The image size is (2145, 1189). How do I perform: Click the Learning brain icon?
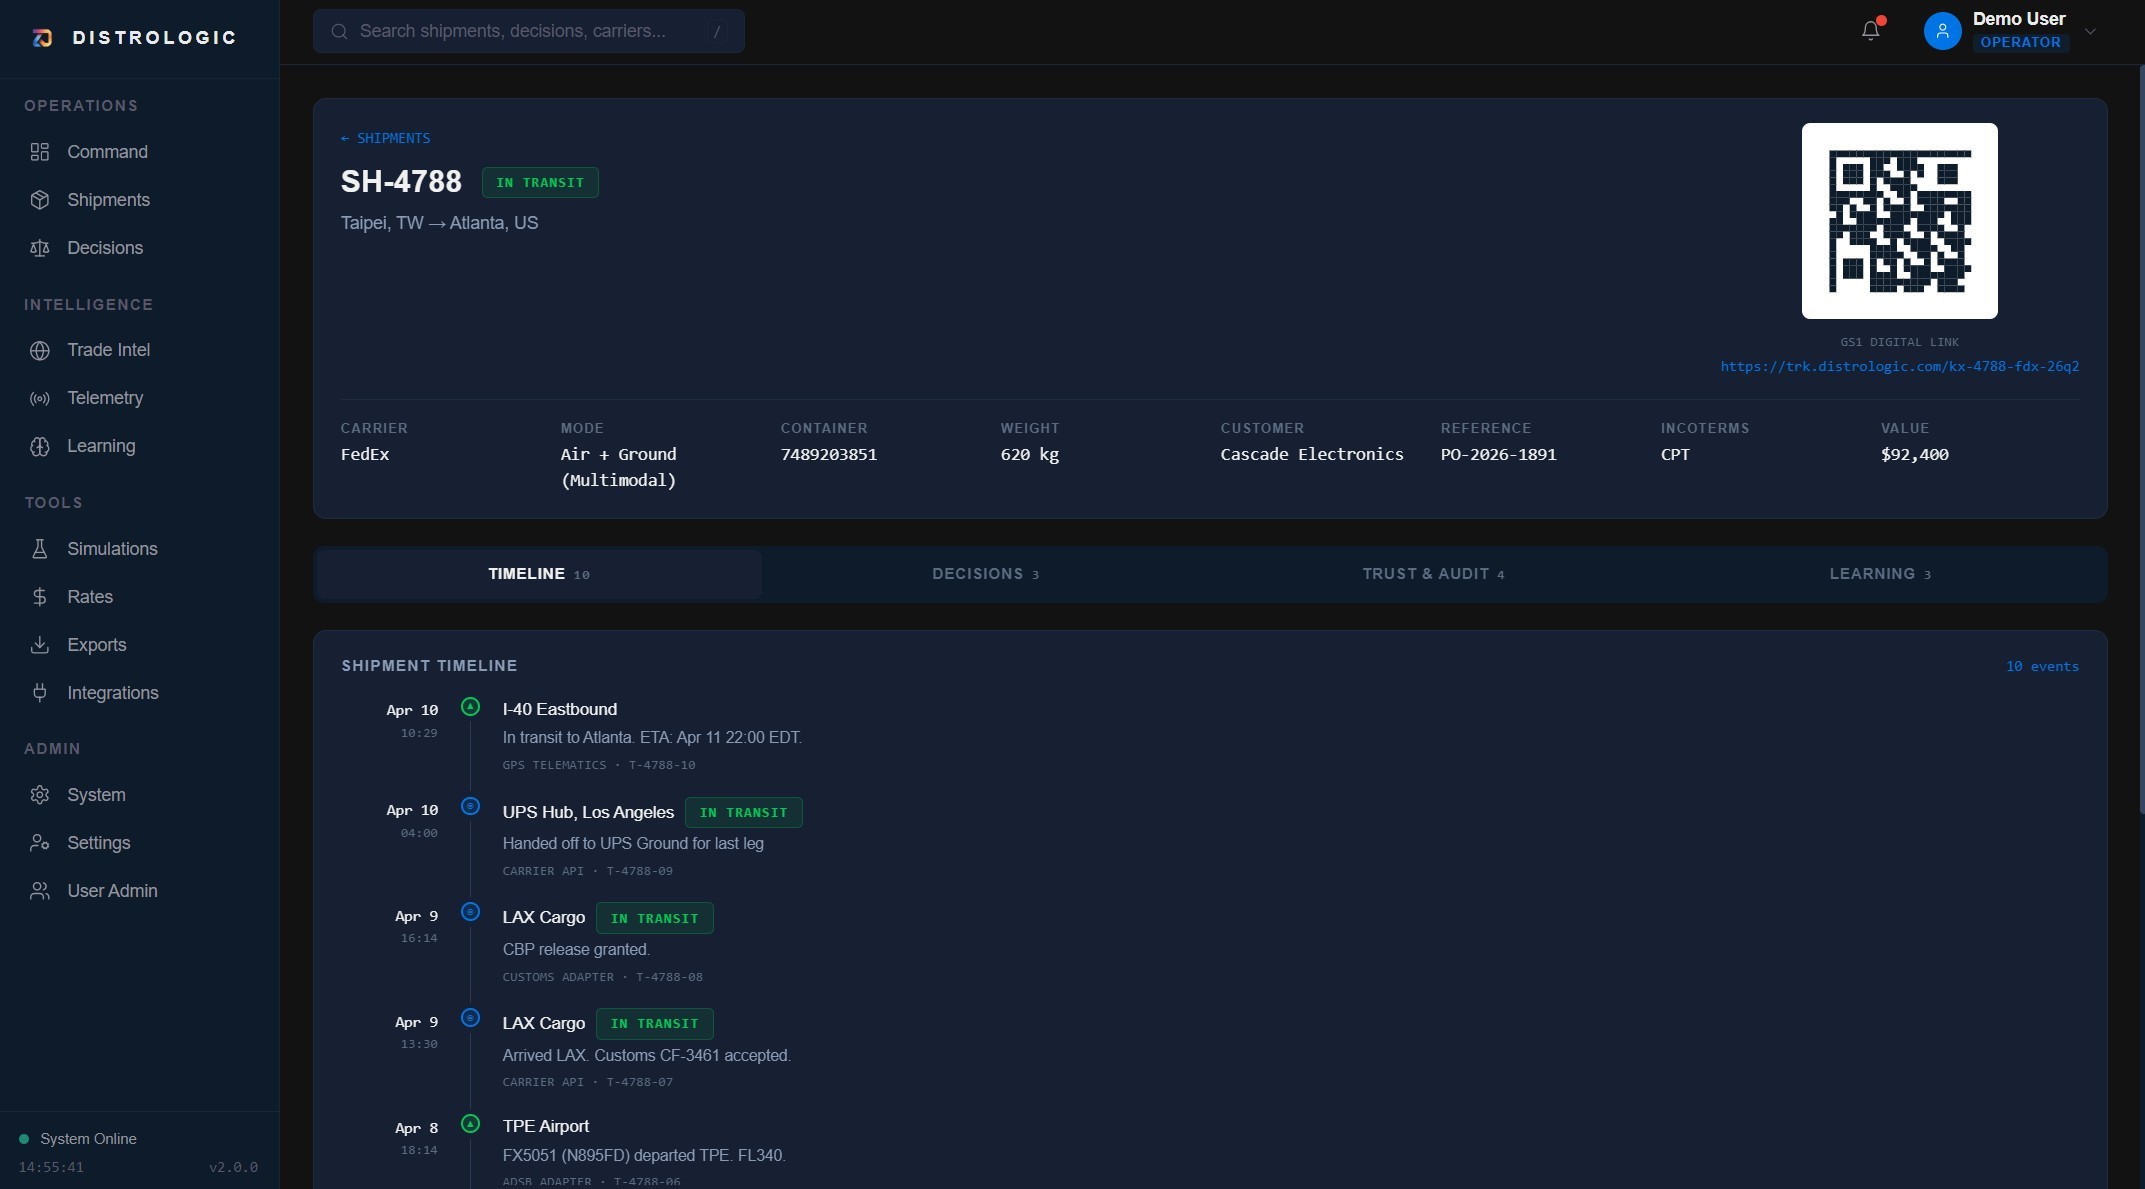[x=40, y=446]
